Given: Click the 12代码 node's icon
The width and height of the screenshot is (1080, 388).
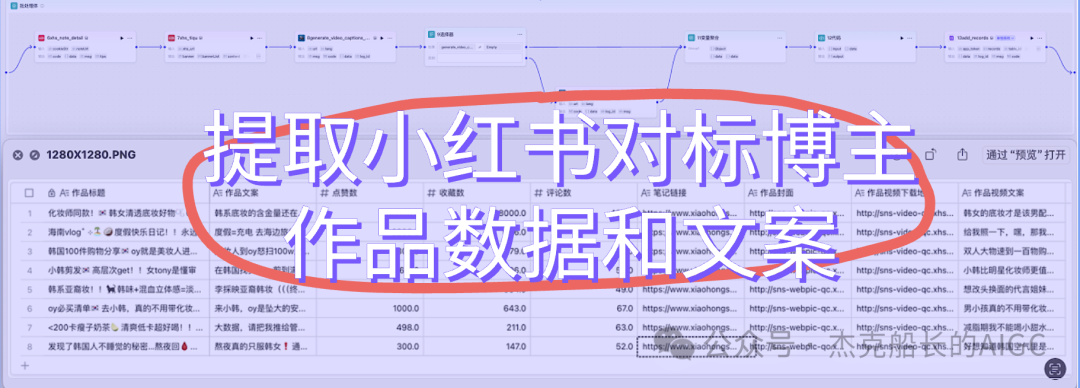Looking at the screenshot, I should (x=821, y=38).
